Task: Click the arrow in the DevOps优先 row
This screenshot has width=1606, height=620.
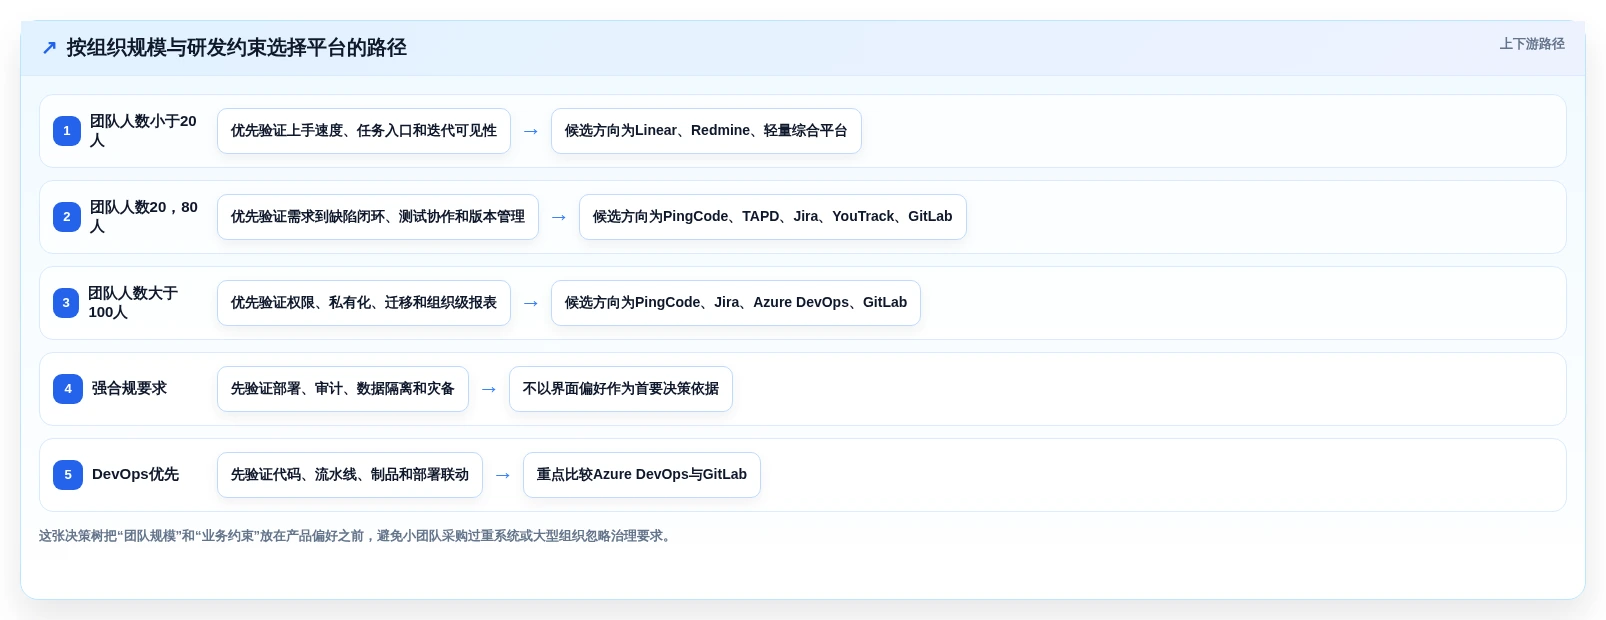Action: [503, 475]
